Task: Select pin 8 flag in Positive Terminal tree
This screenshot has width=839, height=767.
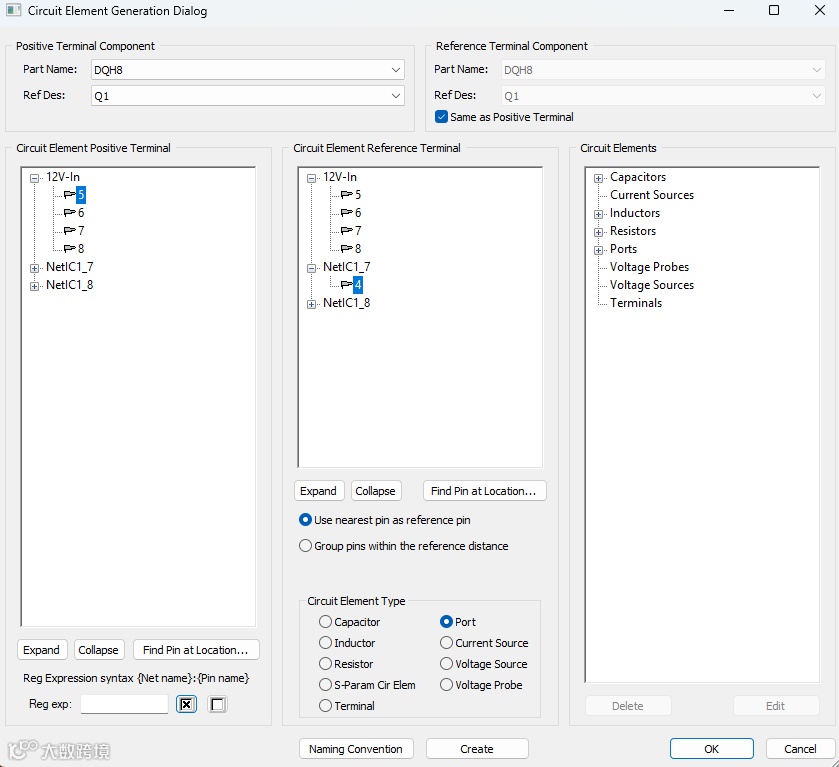Action: pos(74,248)
